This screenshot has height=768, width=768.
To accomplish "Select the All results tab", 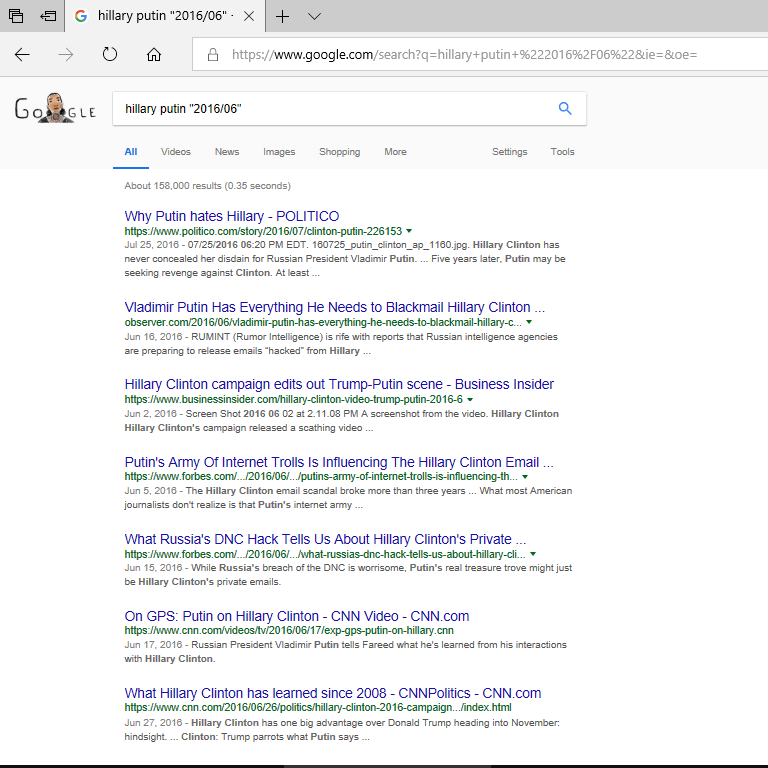I will coord(131,152).
